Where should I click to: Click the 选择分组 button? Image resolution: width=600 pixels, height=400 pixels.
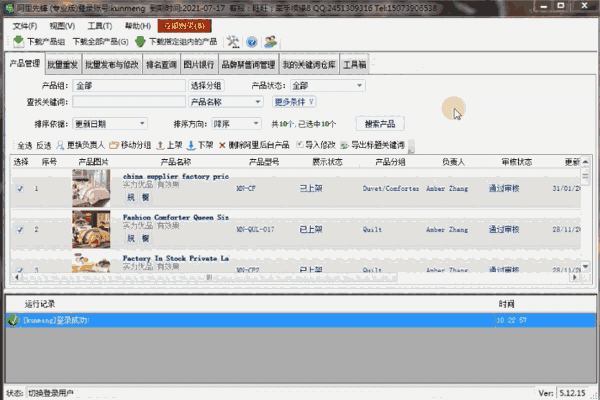(x=206, y=85)
